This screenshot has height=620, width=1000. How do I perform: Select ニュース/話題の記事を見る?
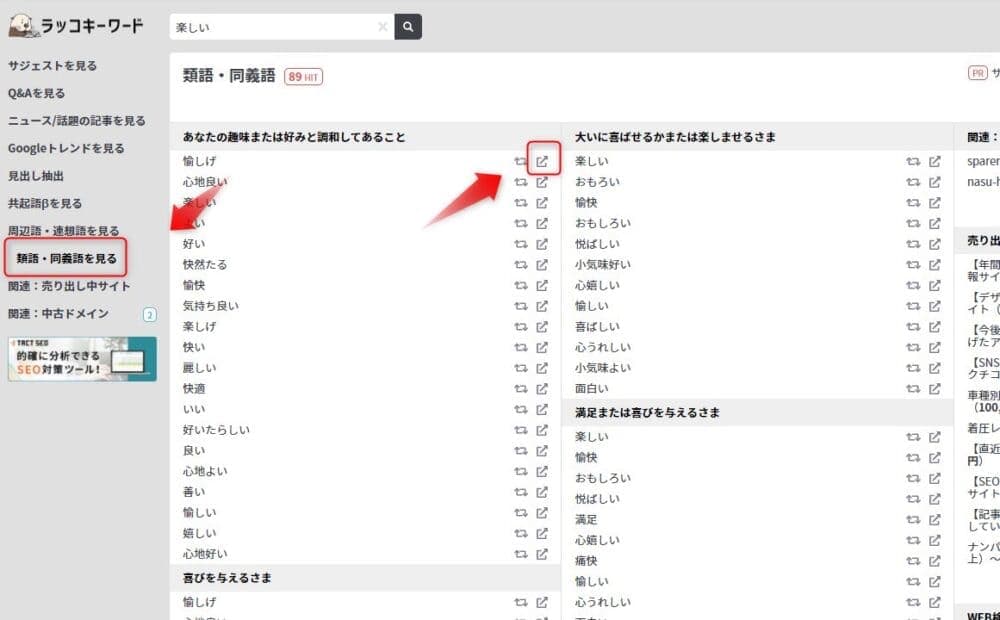[x=77, y=121]
